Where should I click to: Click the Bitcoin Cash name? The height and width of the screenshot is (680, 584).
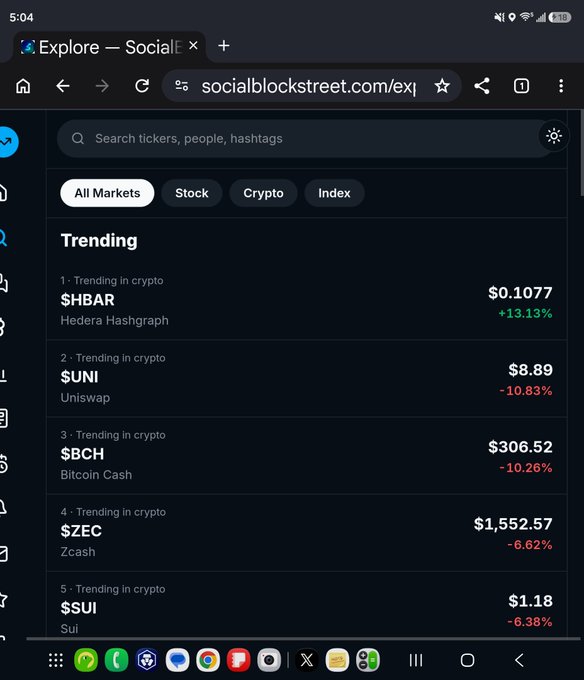[96, 475]
